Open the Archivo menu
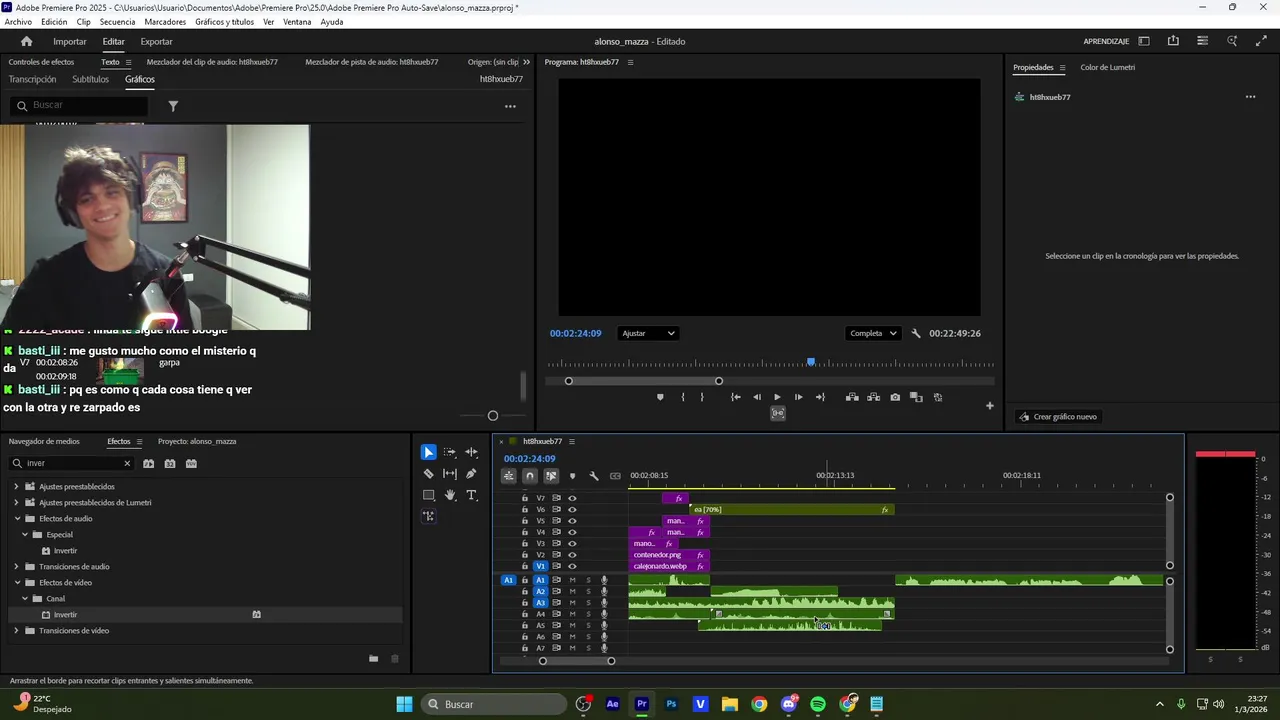1280x720 pixels. pos(18,22)
